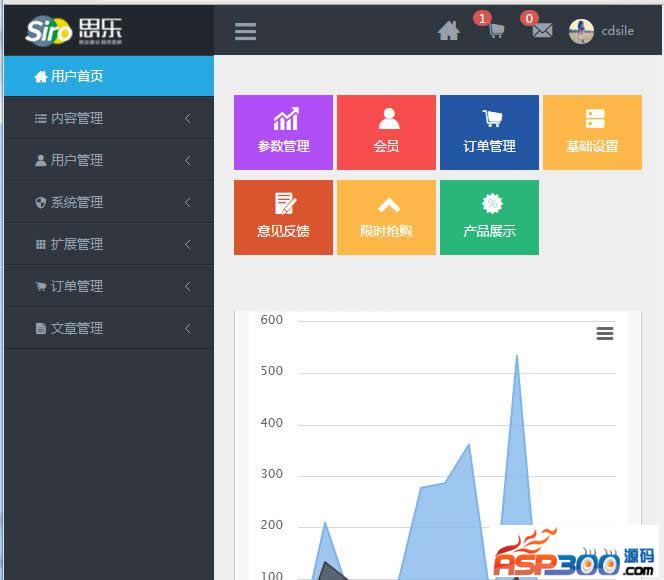Click the cart icon on blue 订单管理 tile

click(492, 118)
